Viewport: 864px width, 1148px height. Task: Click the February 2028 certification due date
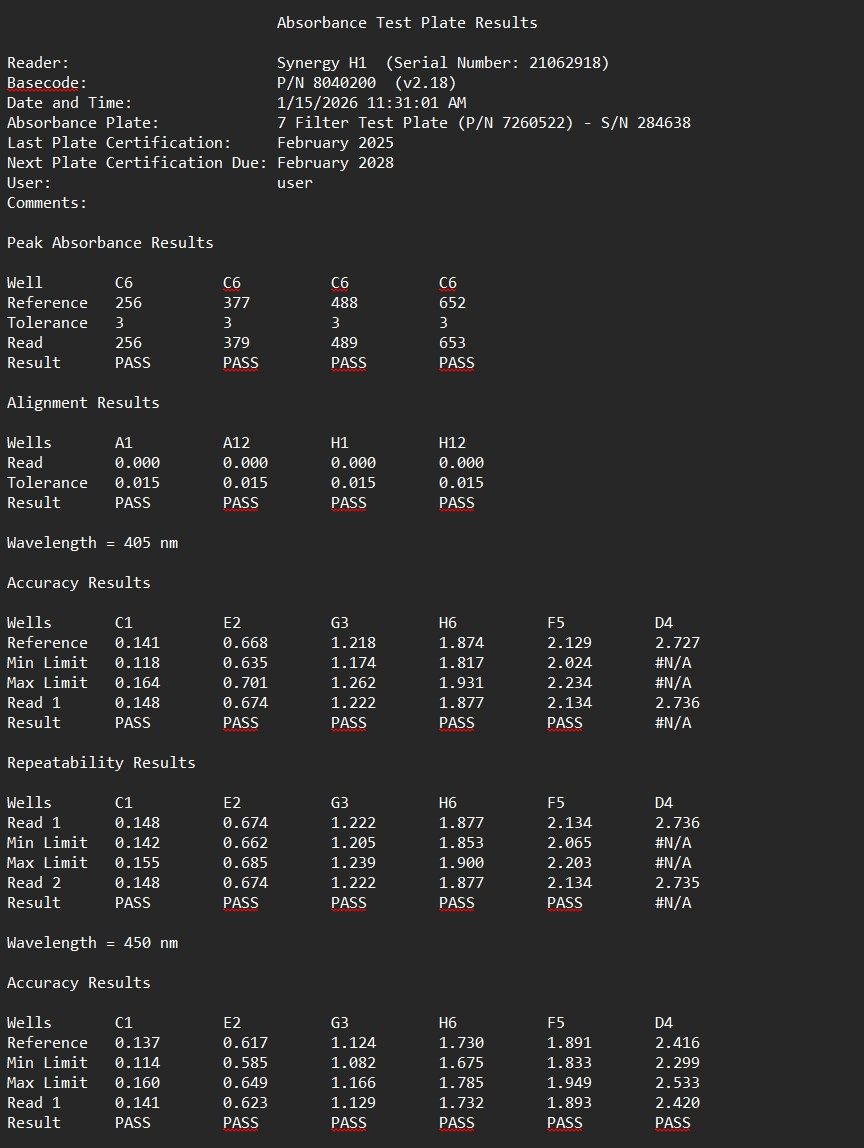(x=335, y=163)
